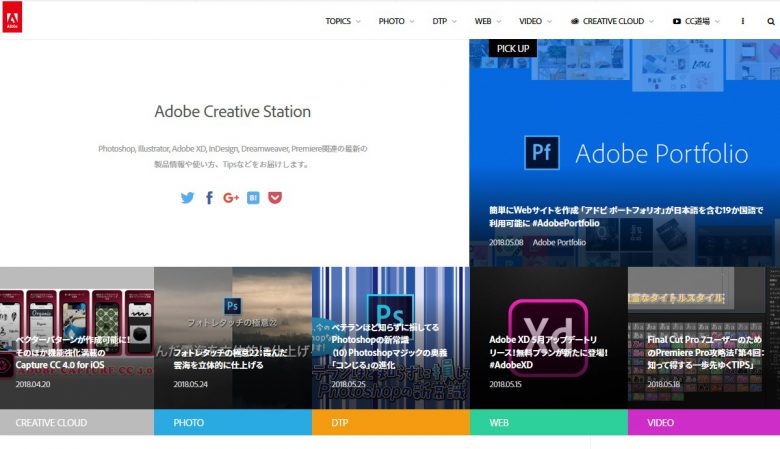Open the TOPICS nav menu
Image resolution: width=780 pixels, height=449 pixels.
coord(338,21)
